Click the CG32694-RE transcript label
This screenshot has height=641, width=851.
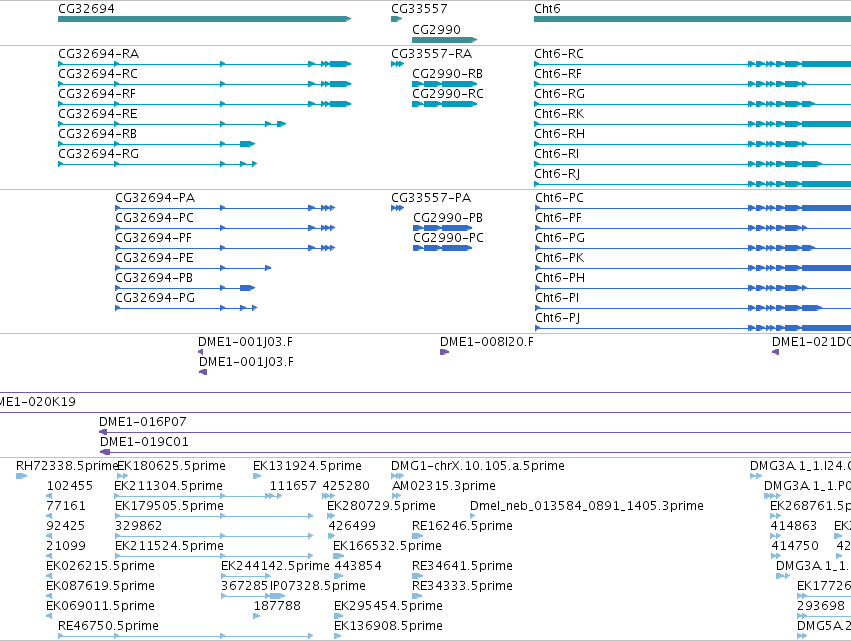98,114
